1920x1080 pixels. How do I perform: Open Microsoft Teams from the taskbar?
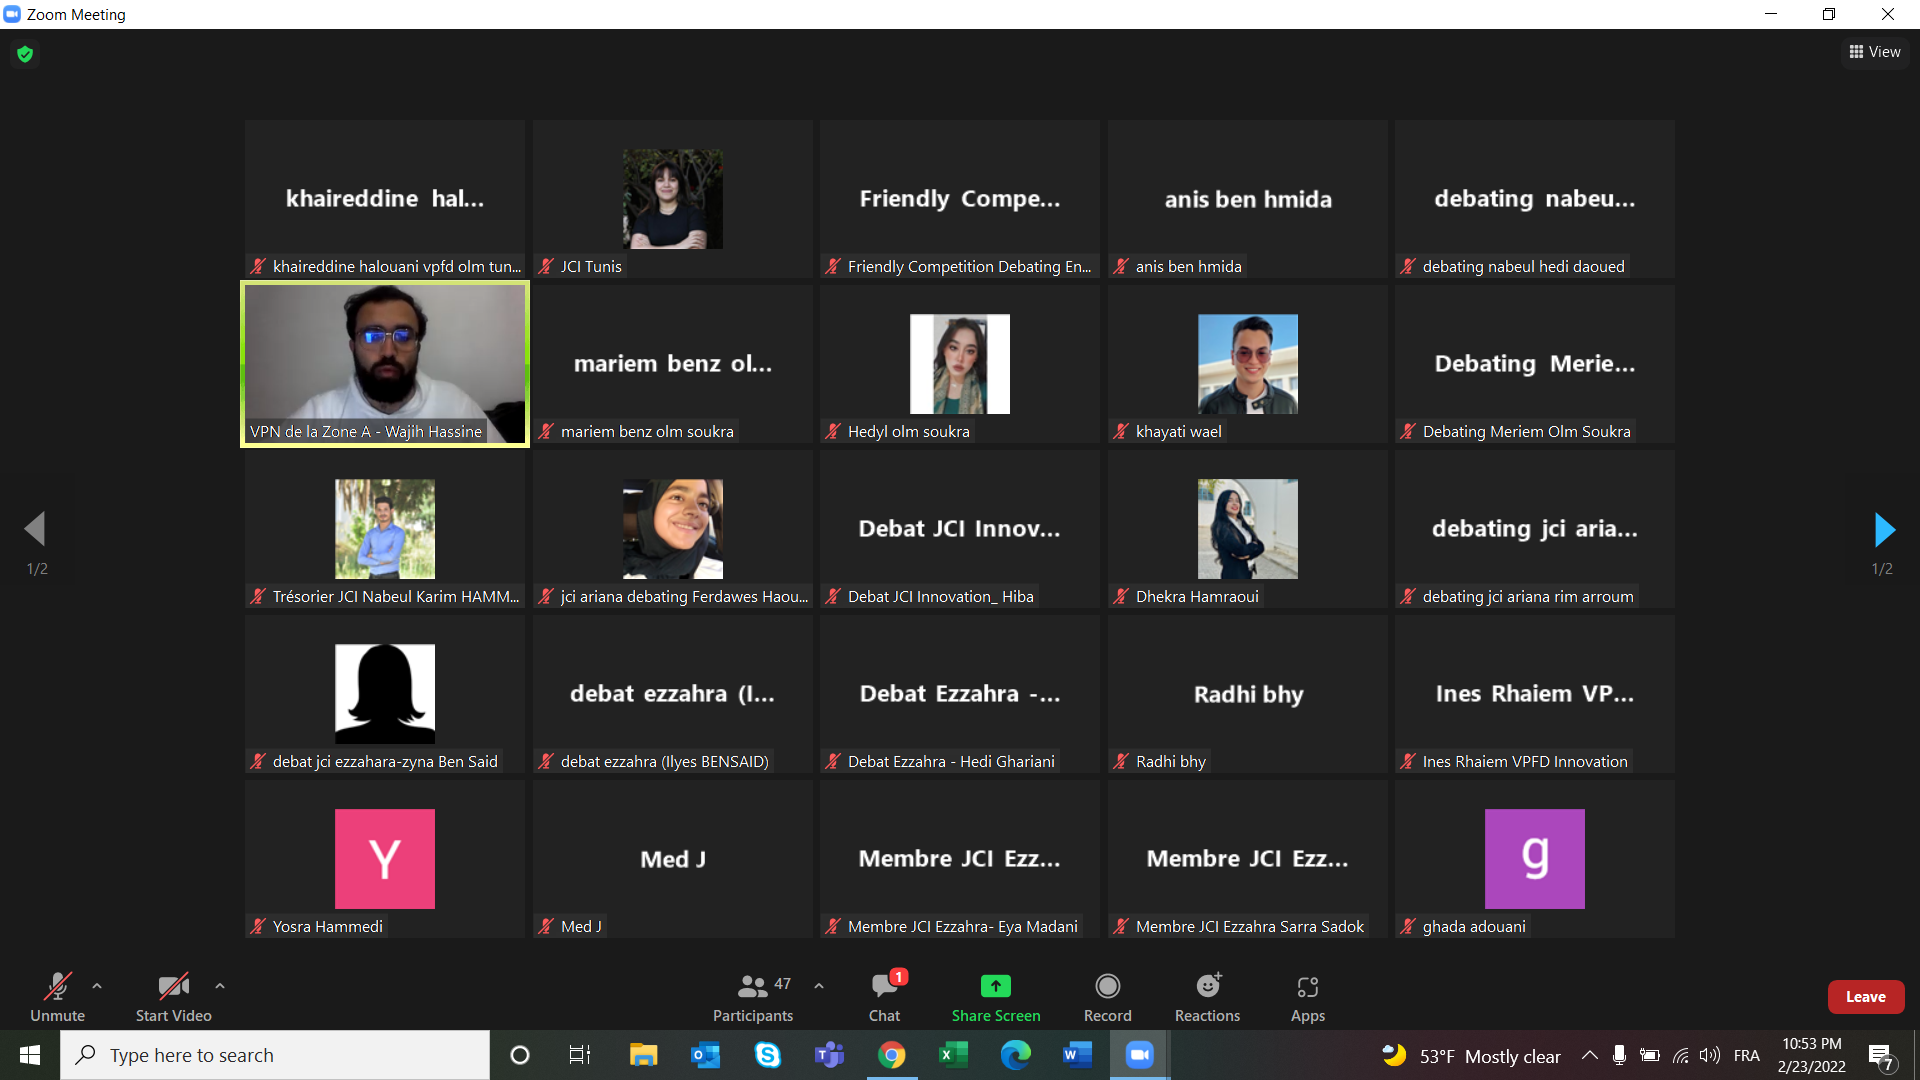pyautogui.click(x=829, y=1055)
